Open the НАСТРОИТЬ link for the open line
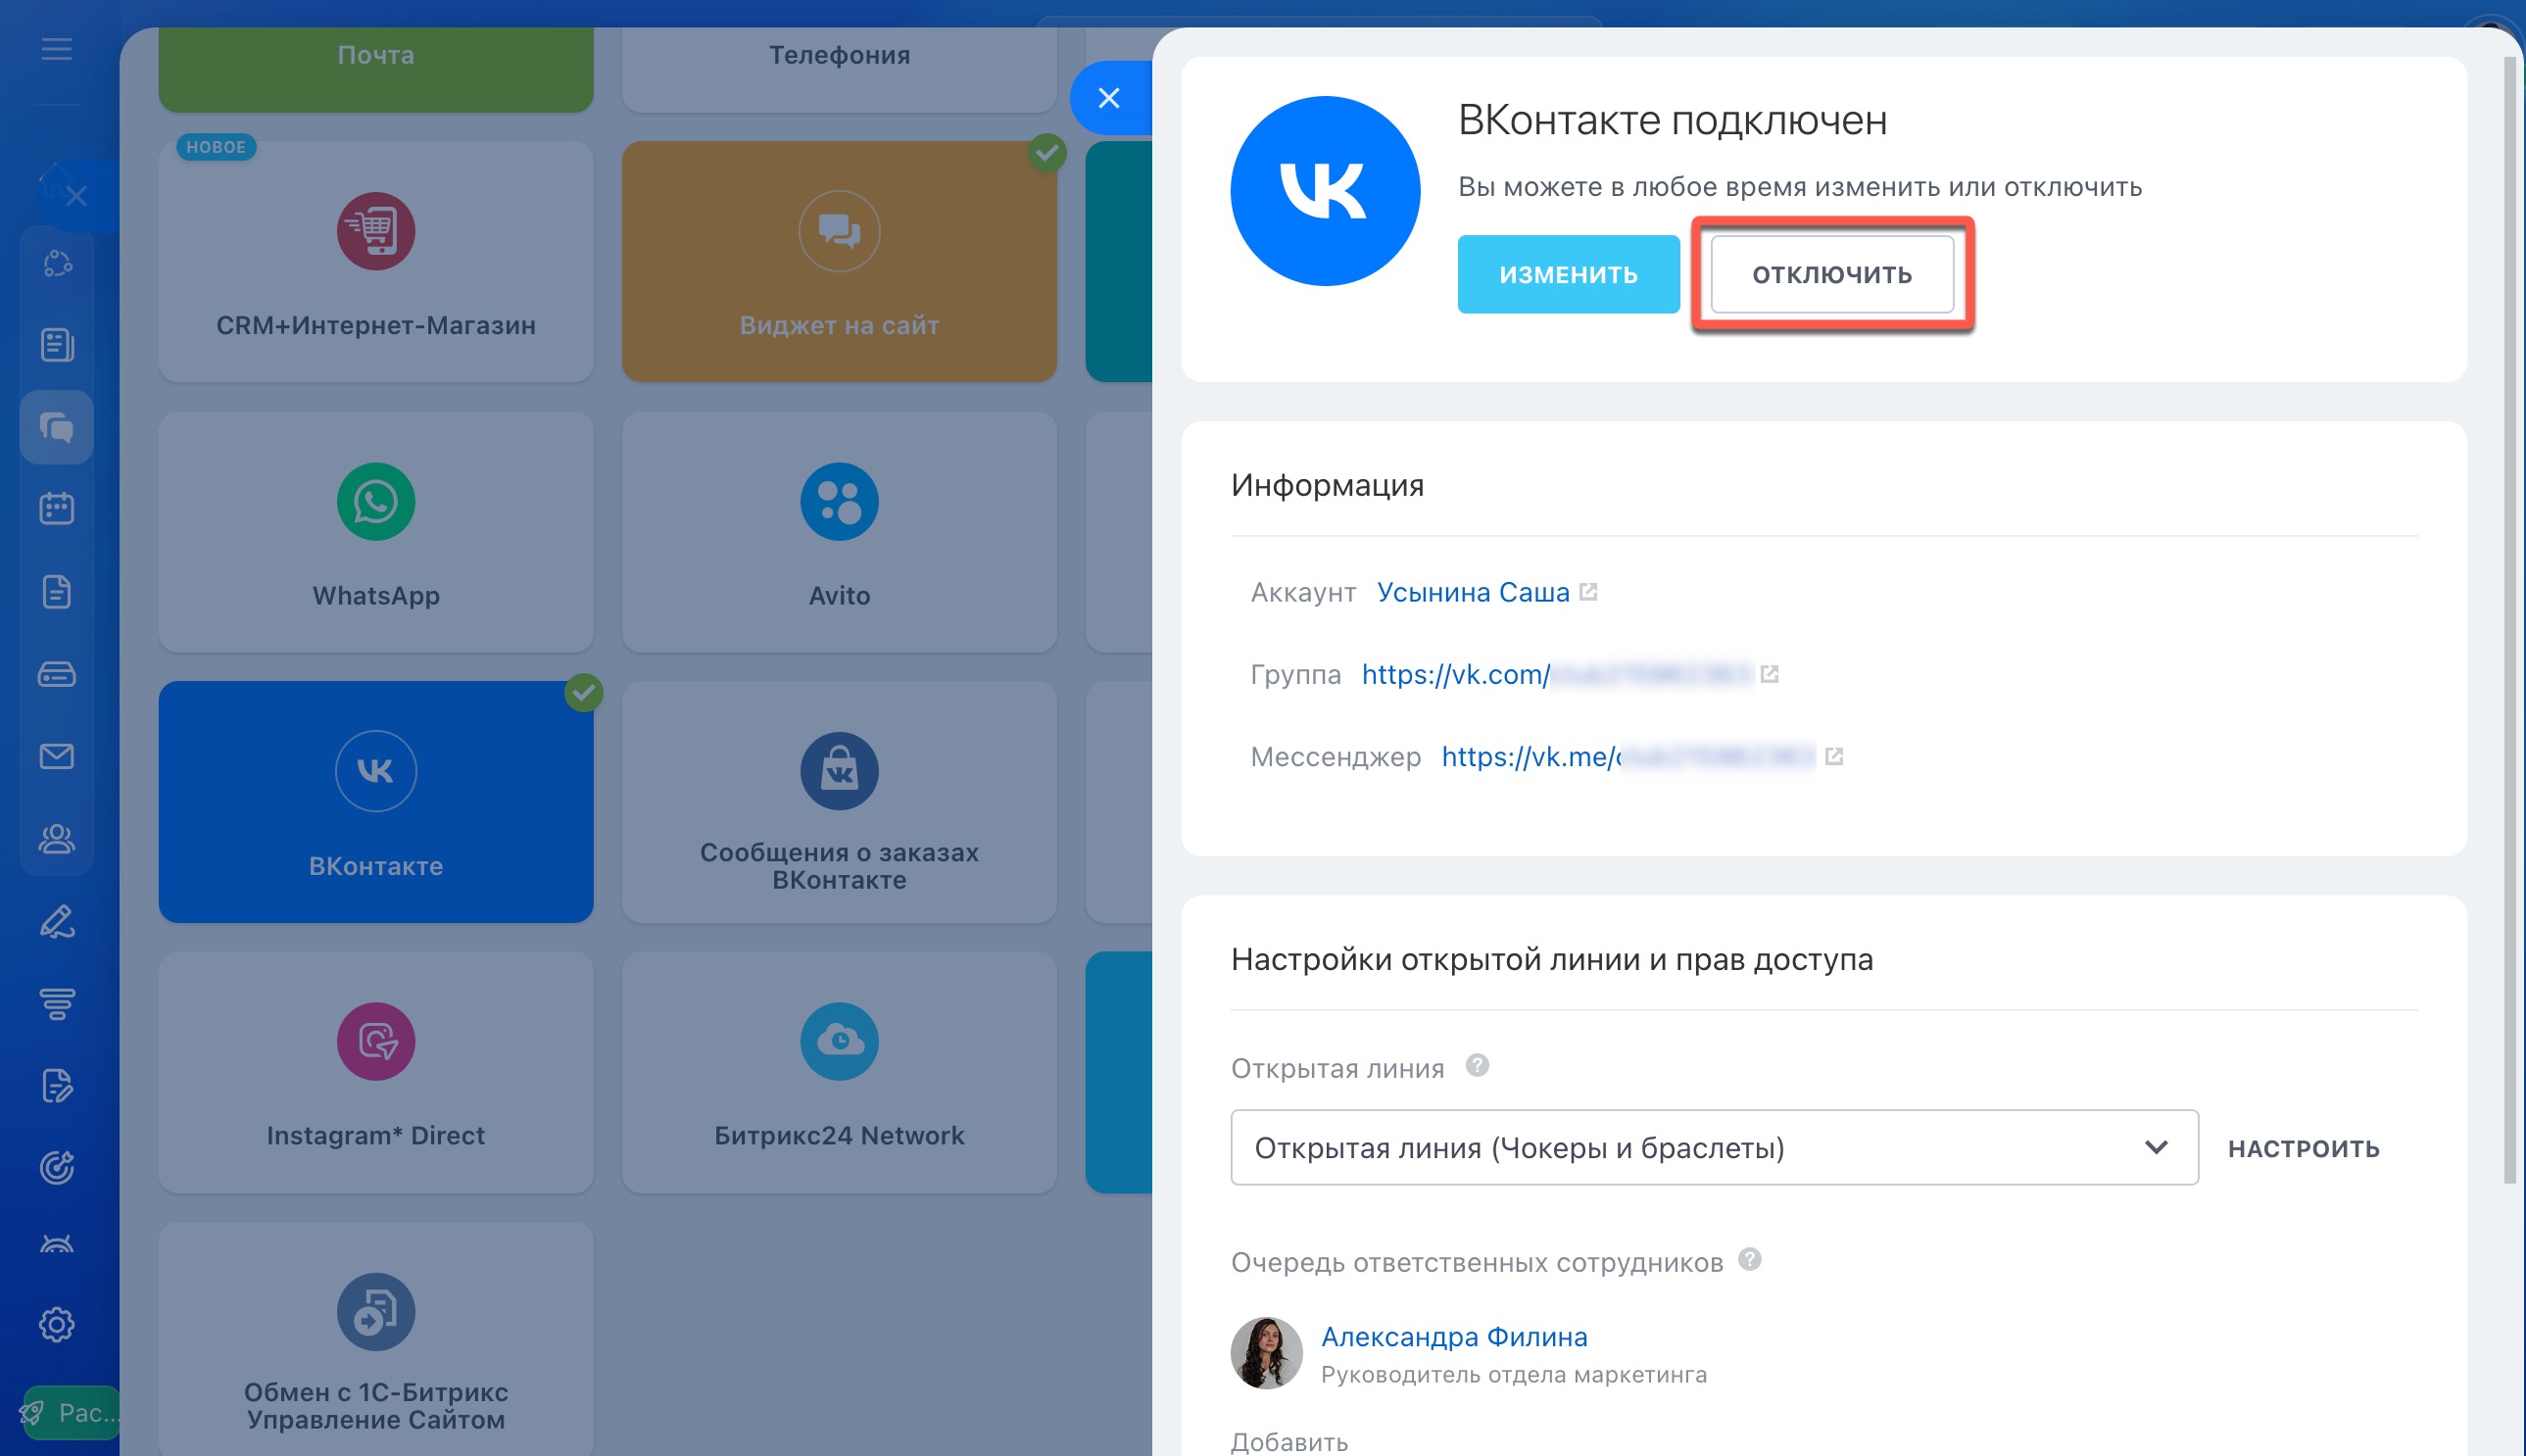The width and height of the screenshot is (2526, 1456). tap(2303, 1148)
